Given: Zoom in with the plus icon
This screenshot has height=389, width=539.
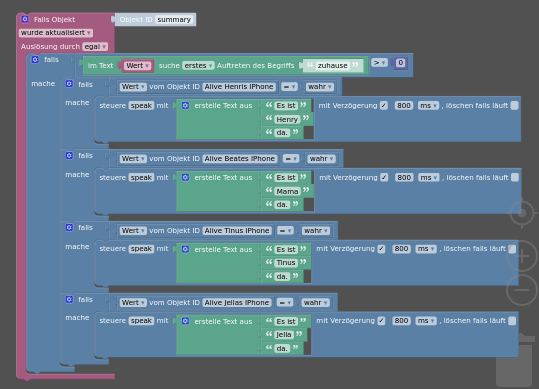Looking at the screenshot, I should 522,256.
